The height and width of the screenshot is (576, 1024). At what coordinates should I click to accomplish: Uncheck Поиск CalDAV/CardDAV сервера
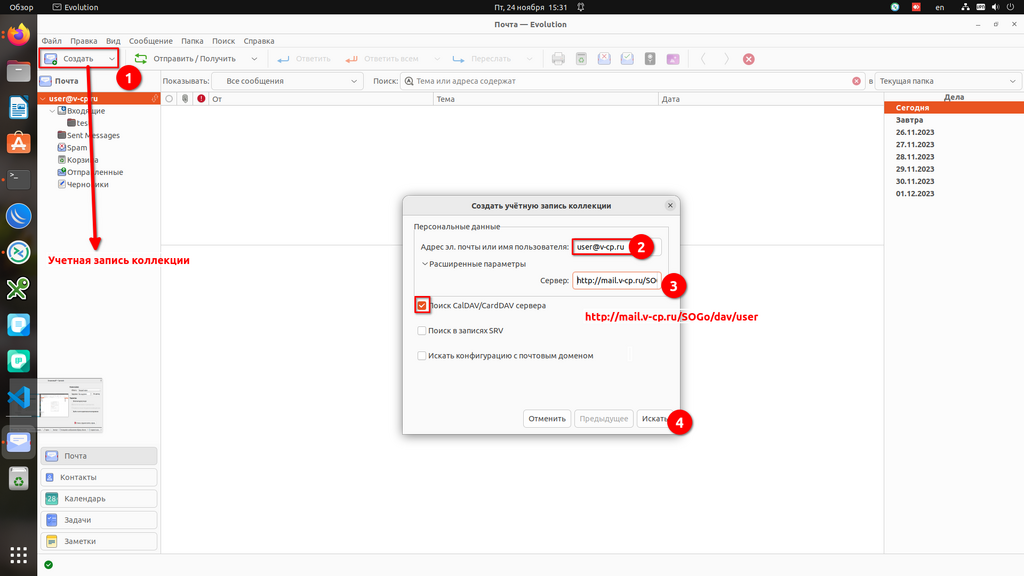tap(422, 305)
